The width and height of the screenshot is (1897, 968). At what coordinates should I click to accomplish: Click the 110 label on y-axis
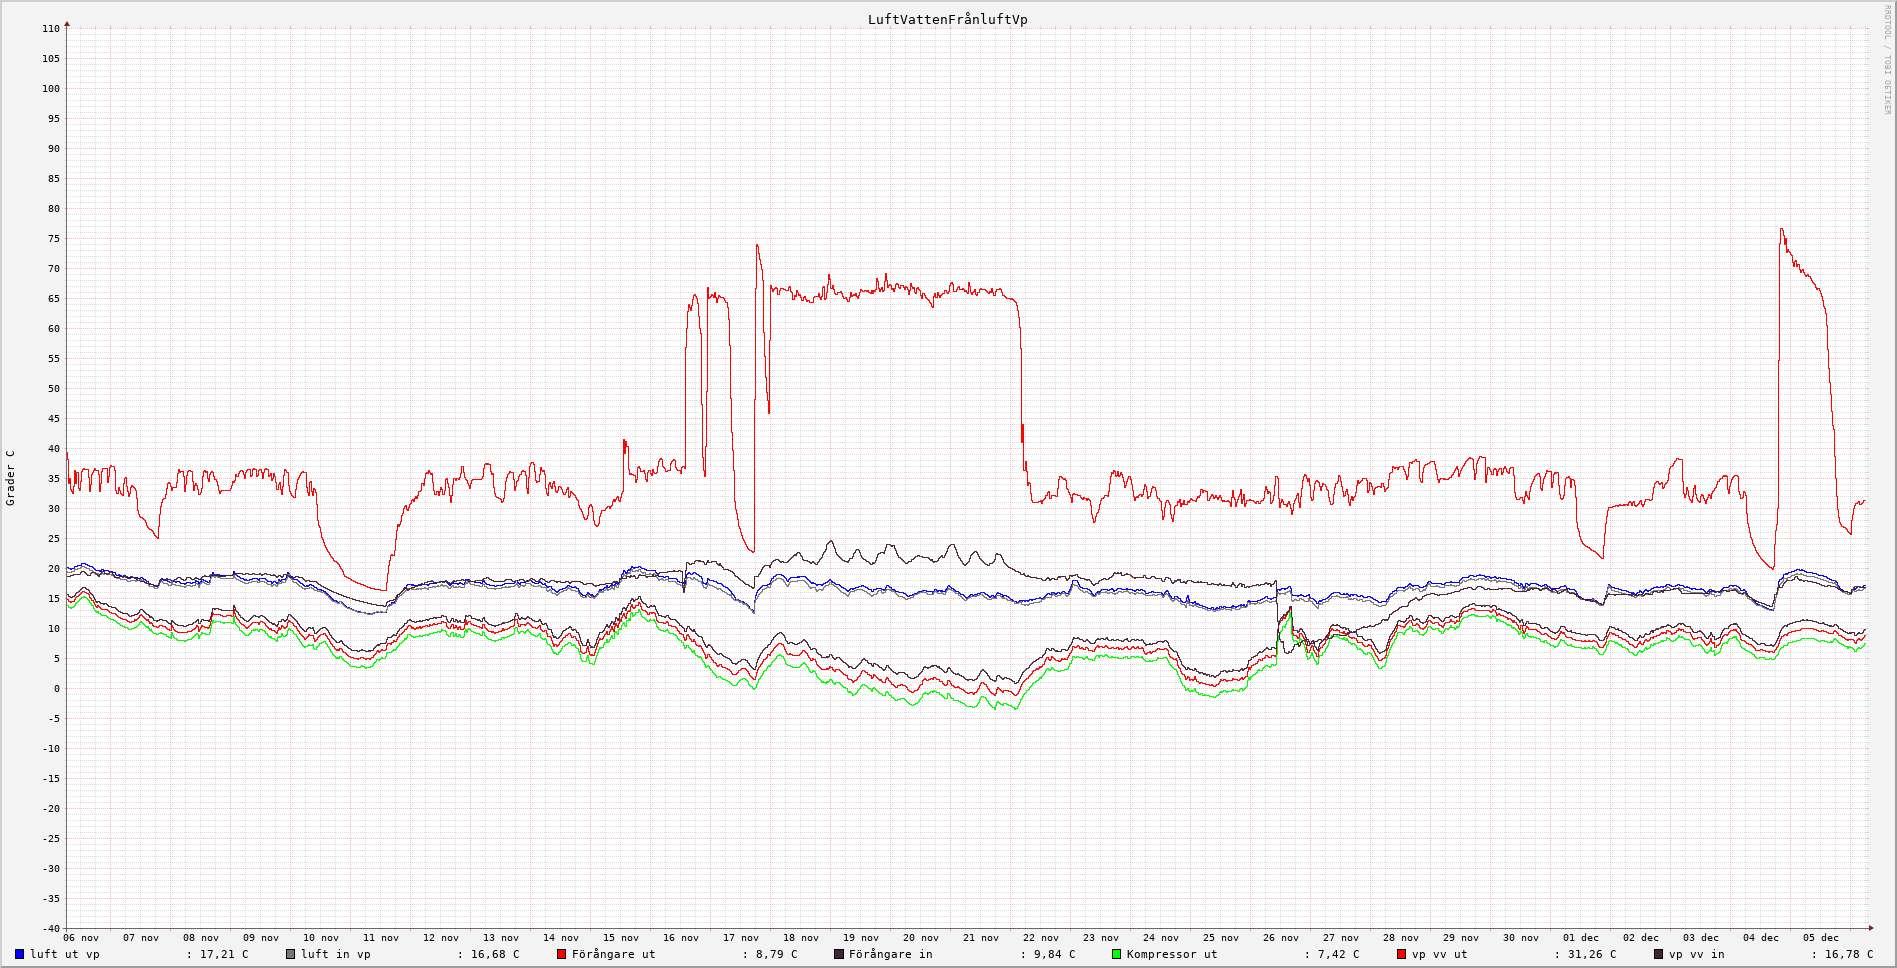(51, 29)
